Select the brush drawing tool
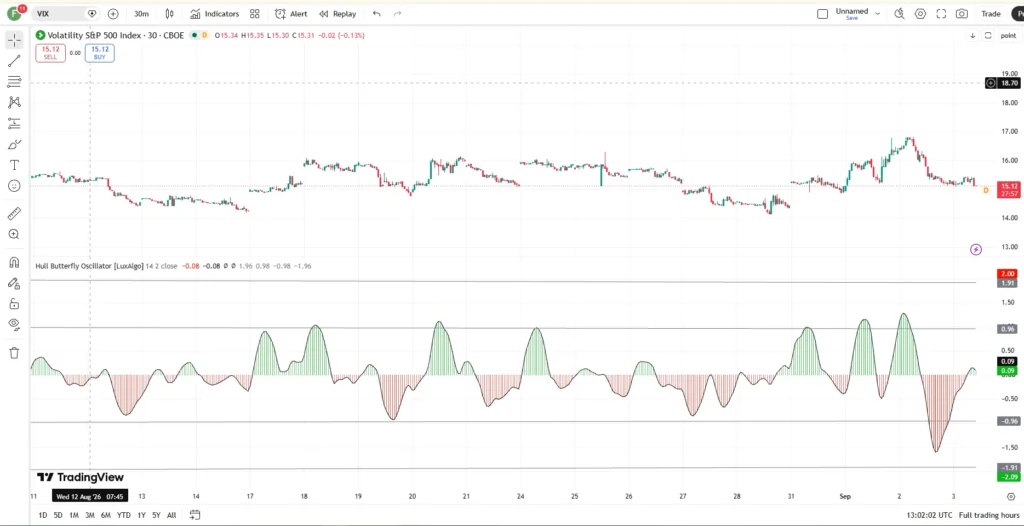This screenshot has width=1024, height=526. 14,144
